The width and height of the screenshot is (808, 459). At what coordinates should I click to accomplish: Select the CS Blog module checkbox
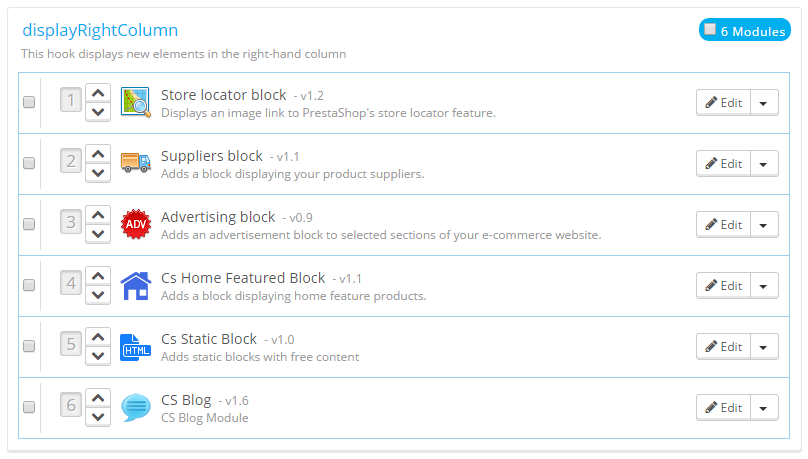29,407
